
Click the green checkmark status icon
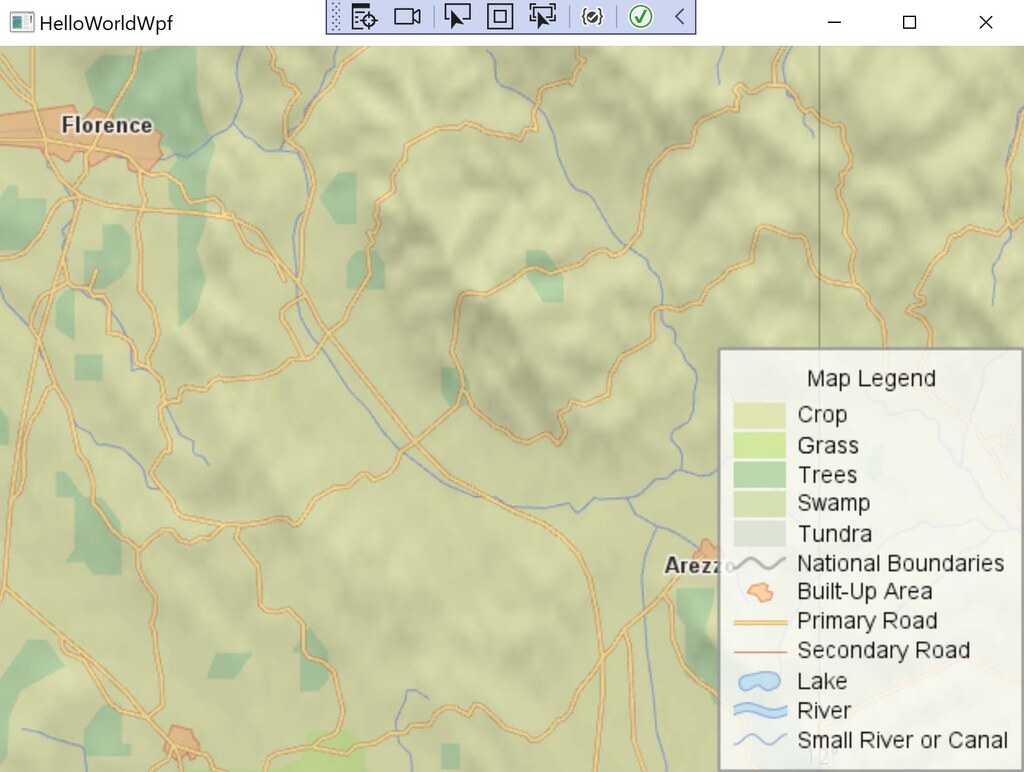tap(641, 17)
